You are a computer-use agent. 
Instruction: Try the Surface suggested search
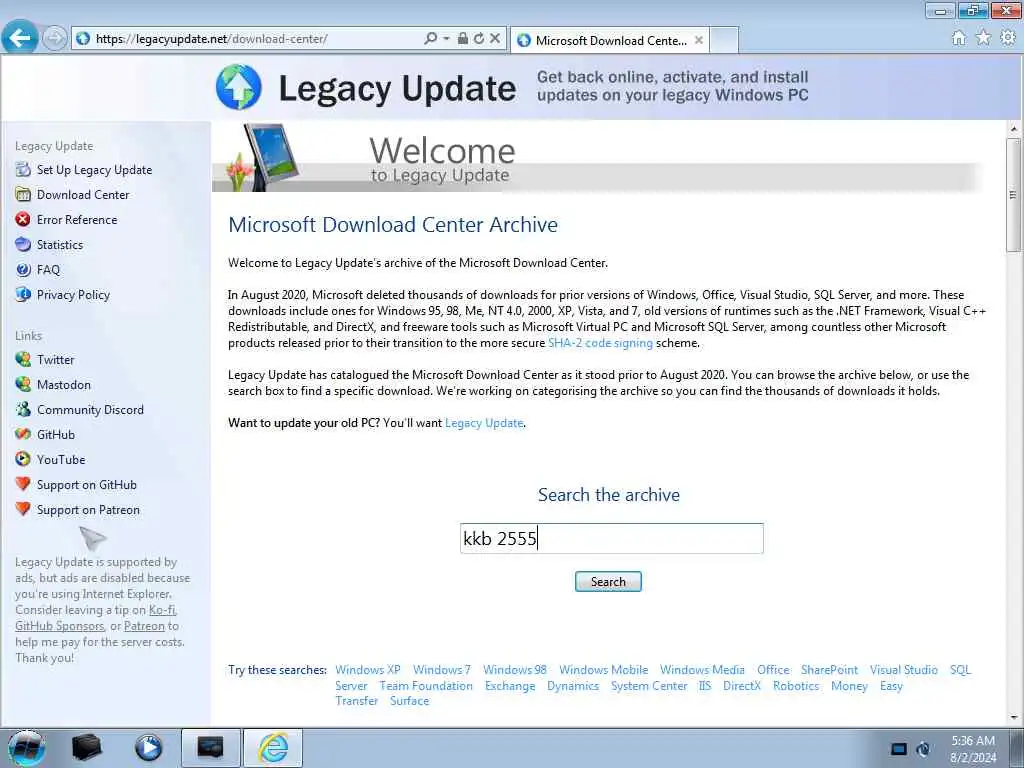[409, 701]
